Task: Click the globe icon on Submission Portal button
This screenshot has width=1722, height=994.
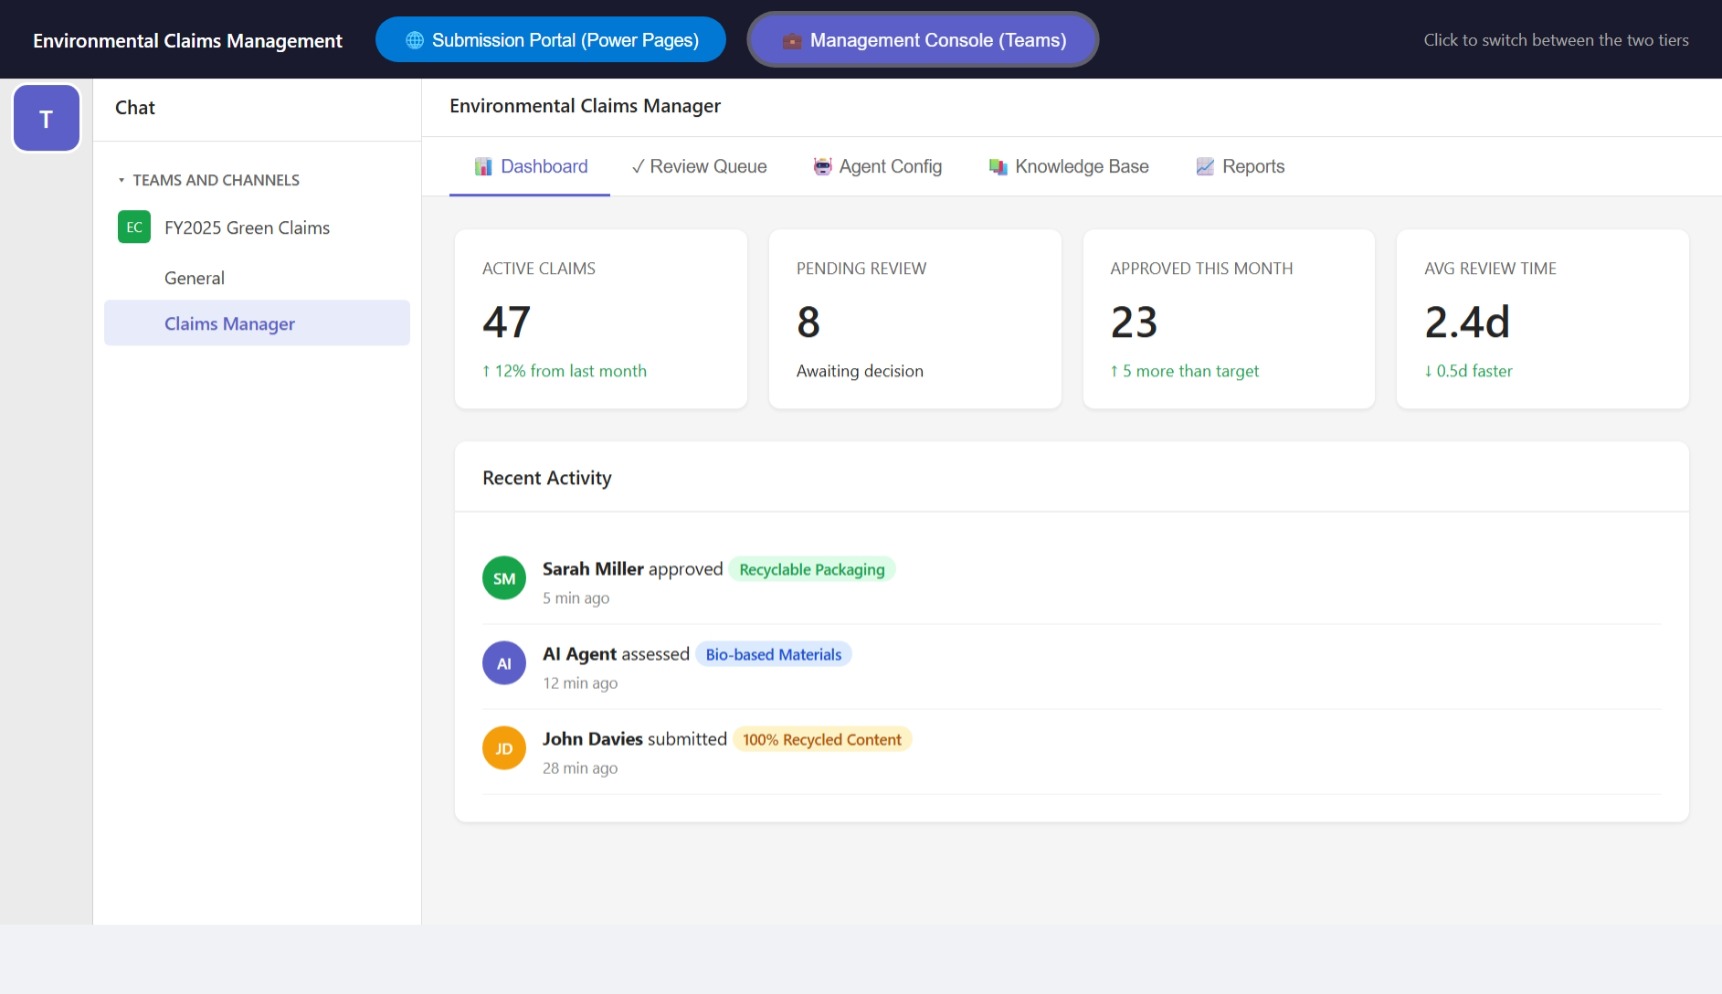Action: 413,40
